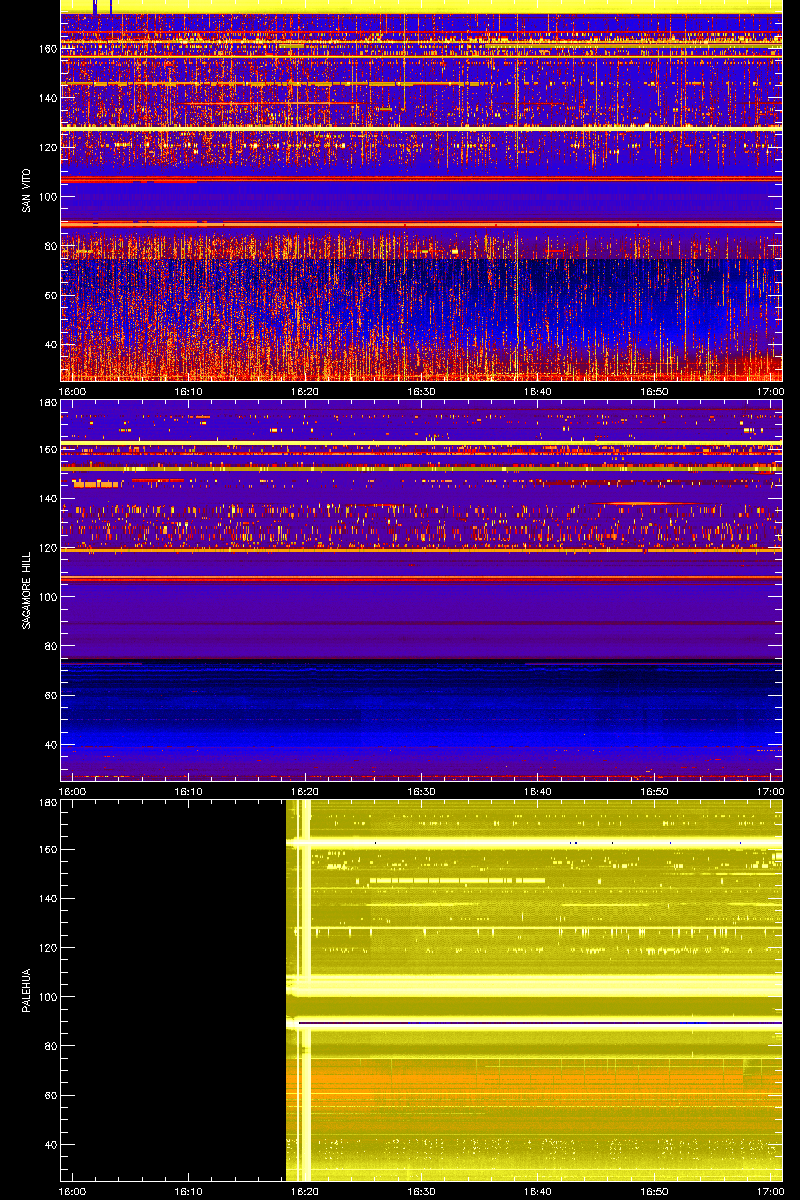Image resolution: width=800 pixels, height=1200 pixels.
Task: Choose the 17:00 tick under Palehua panel
Action: [770, 1192]
